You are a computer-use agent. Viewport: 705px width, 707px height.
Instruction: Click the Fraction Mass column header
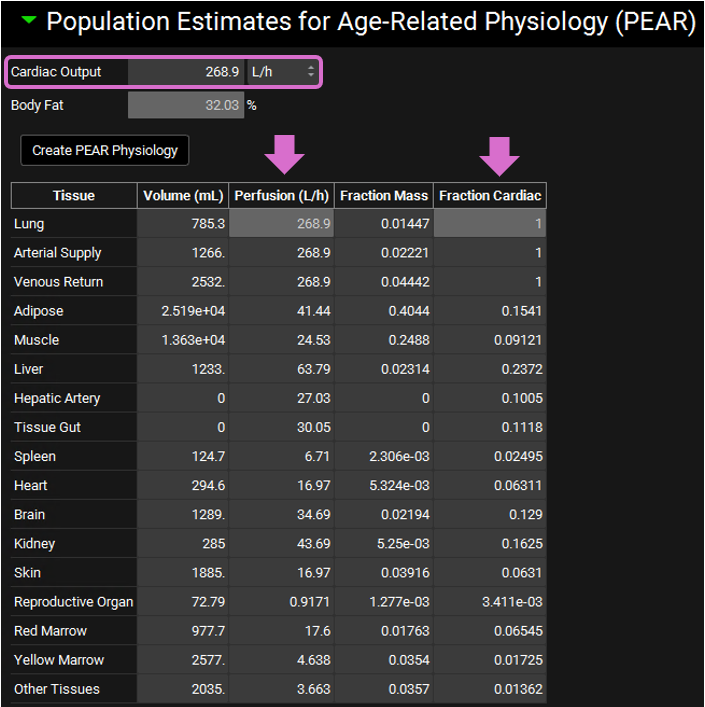[384, 196]
